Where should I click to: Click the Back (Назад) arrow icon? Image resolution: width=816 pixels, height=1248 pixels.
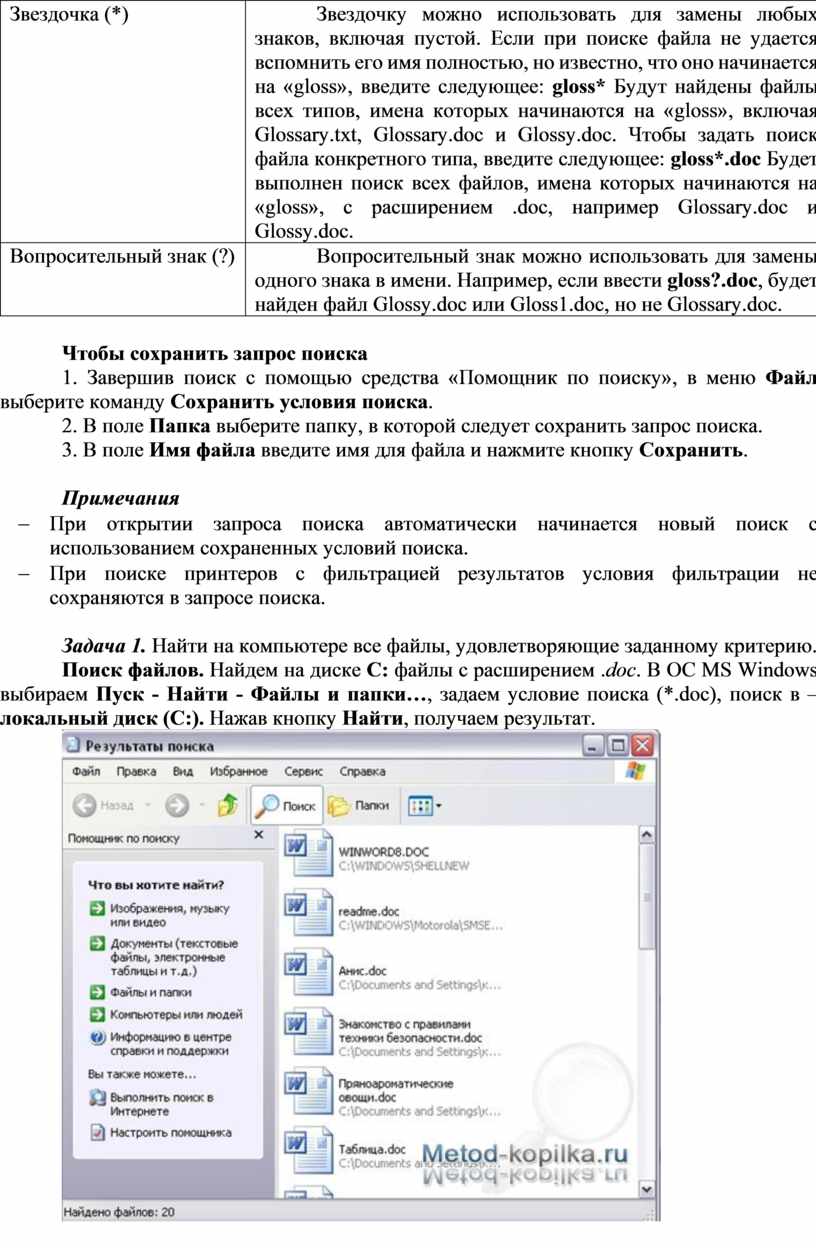point(85,804)
